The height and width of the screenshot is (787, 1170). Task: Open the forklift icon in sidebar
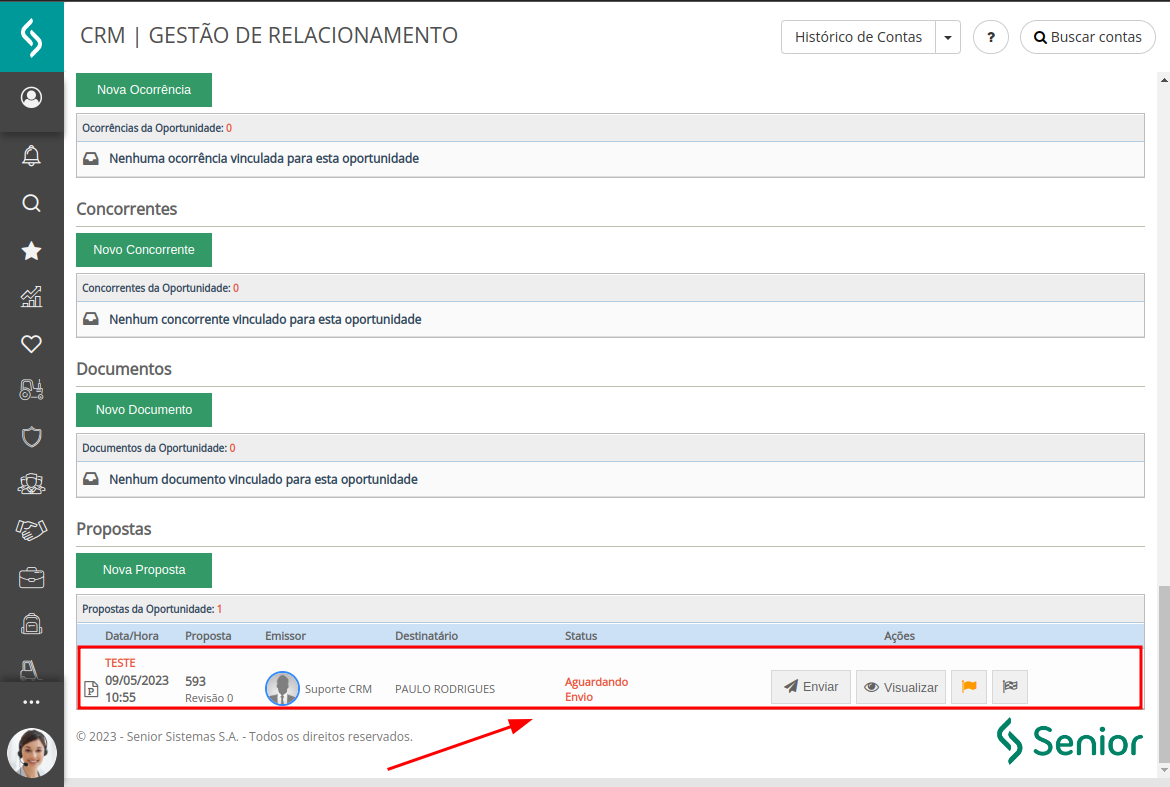pyautogui.click(x=31, y=670)
